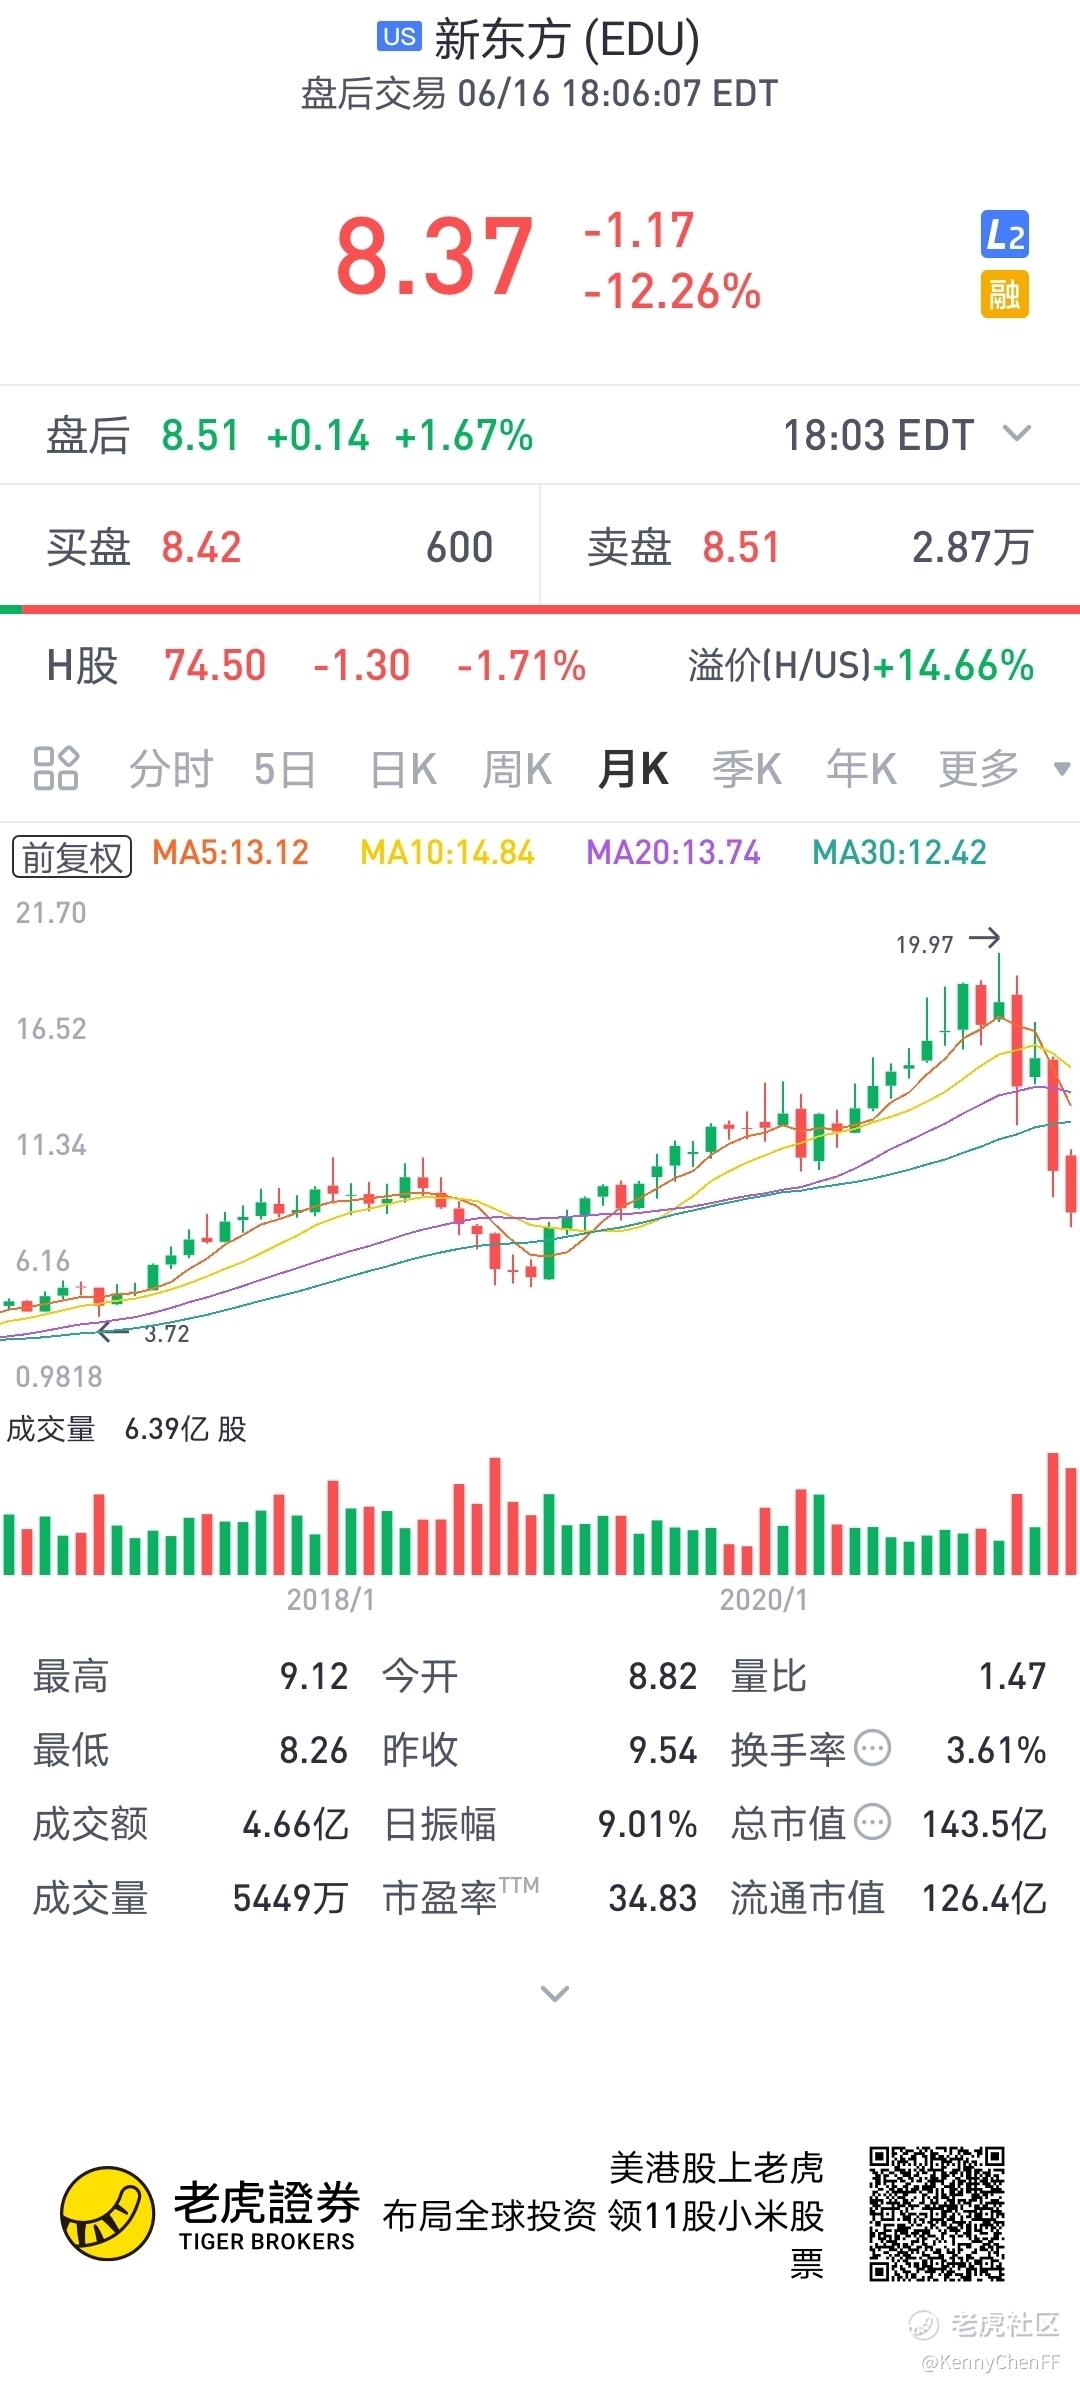Tap the 成交量 value 5449万
Image resolution: width=1080 pixels, height=2387 pixels.
[290, 1898]
